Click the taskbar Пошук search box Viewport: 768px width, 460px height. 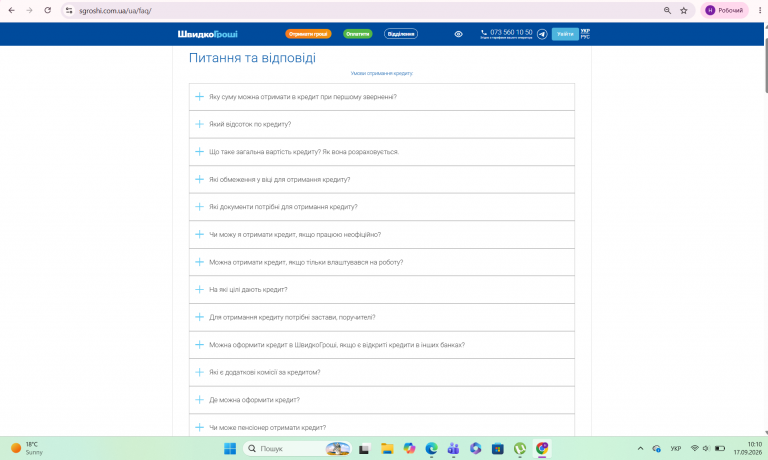pyautogui.click(x=297, y=448)
